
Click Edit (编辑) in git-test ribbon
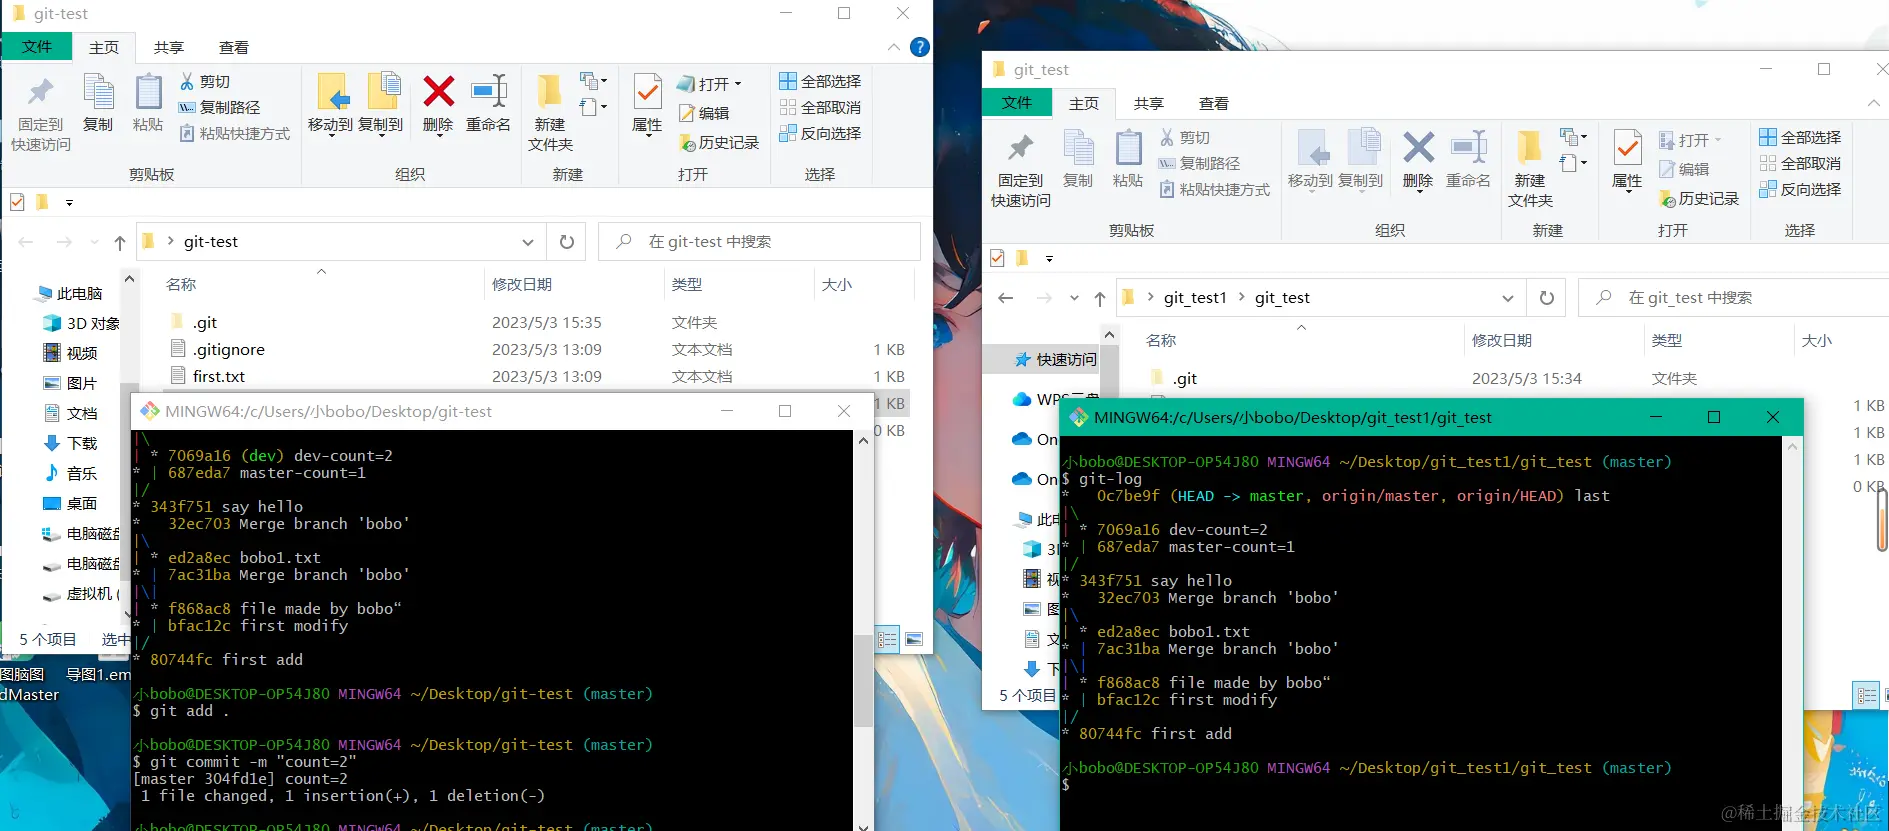click(704, 113)
